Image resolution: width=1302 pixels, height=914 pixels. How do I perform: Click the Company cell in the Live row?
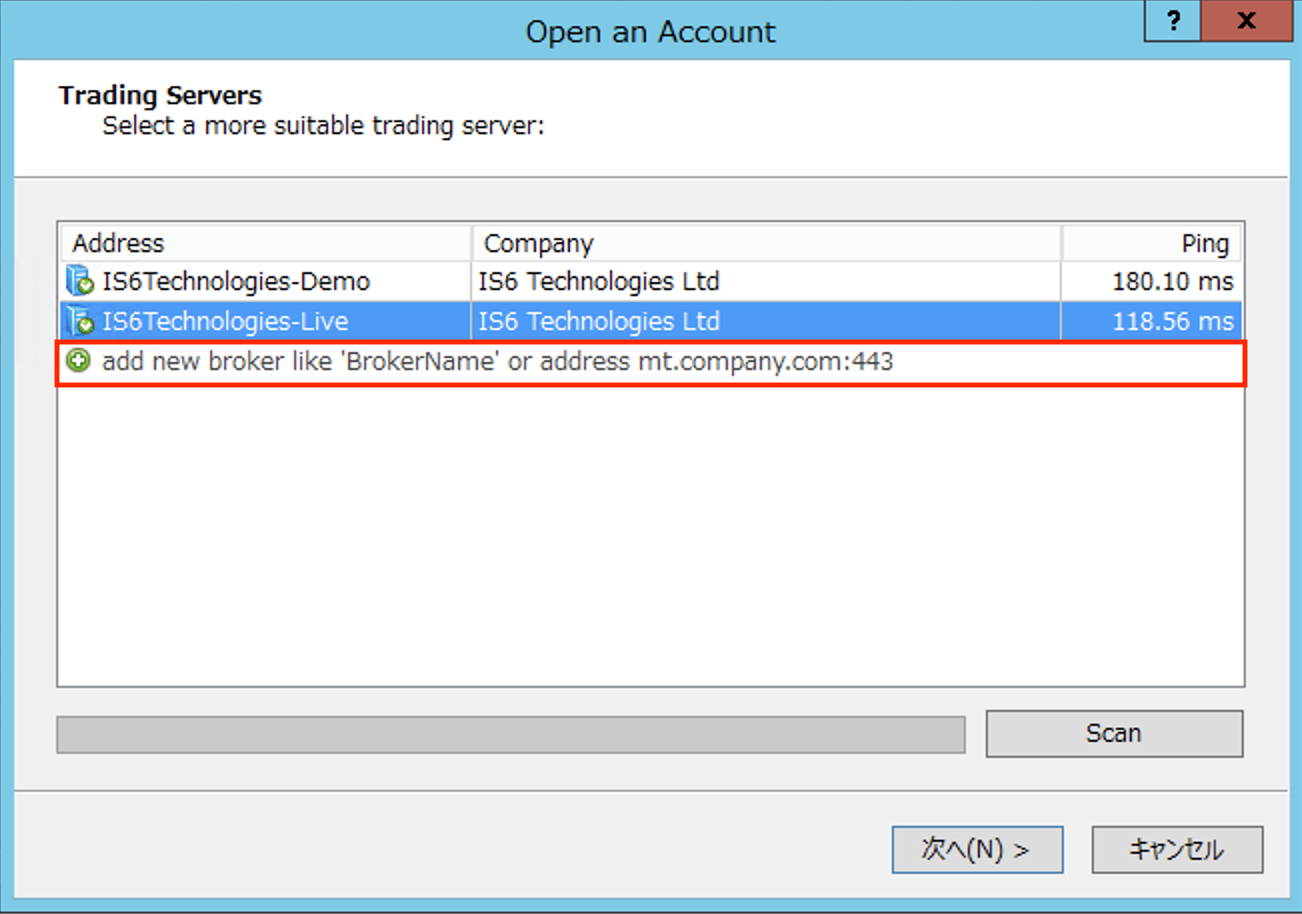[x=599, y=322]
